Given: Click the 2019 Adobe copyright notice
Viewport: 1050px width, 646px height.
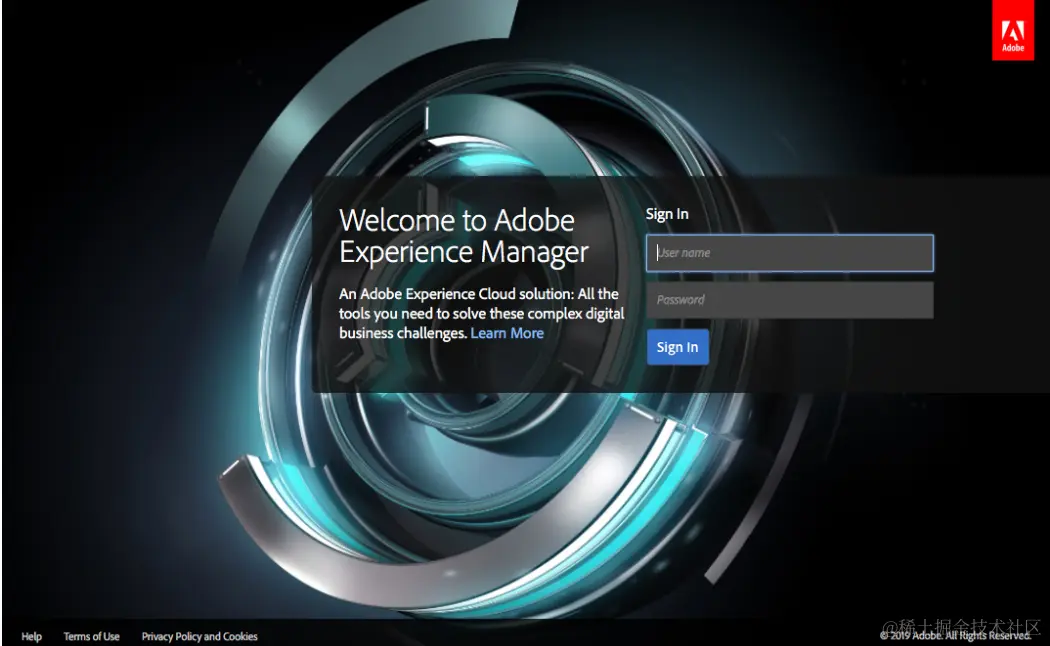Looking at the screenshot, I should point(956,635).
